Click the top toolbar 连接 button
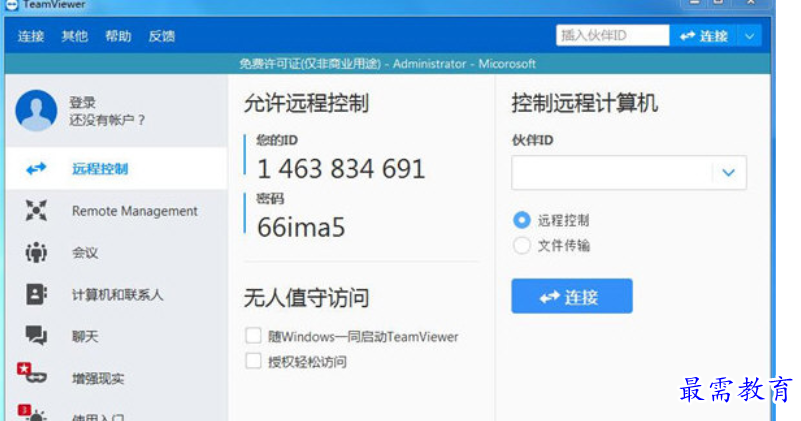This screenshot has height=421, width=801. click(x=703, y=36)
